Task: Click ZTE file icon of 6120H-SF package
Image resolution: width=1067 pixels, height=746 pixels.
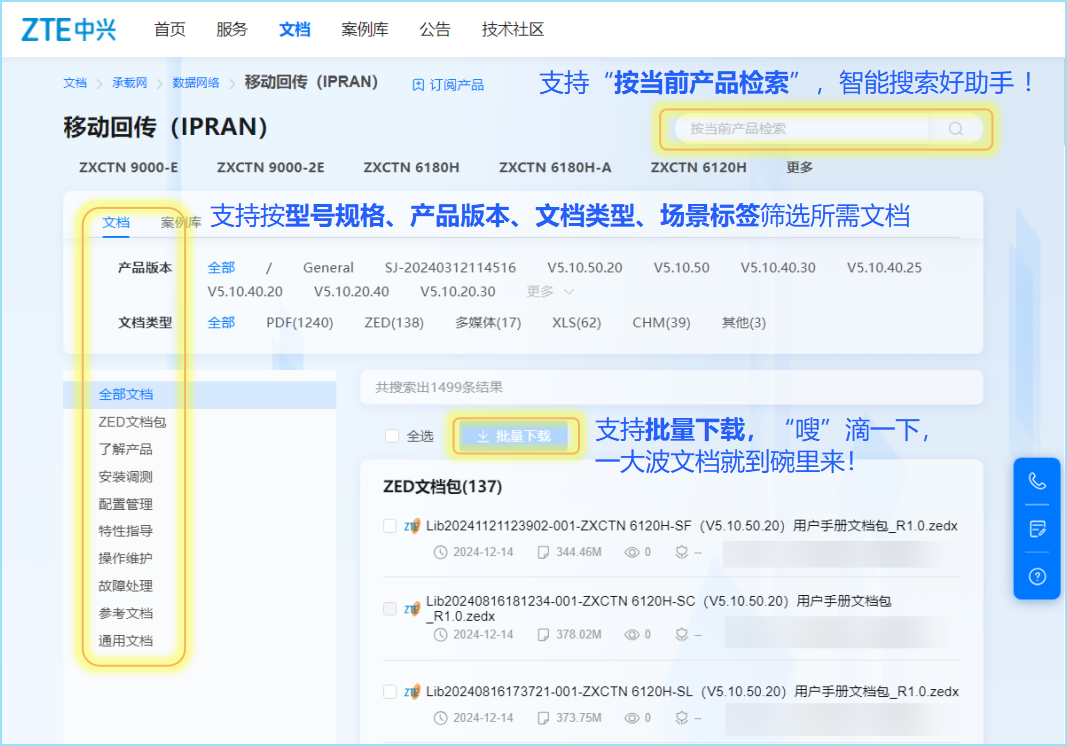Action: click(x=412, y=526)
